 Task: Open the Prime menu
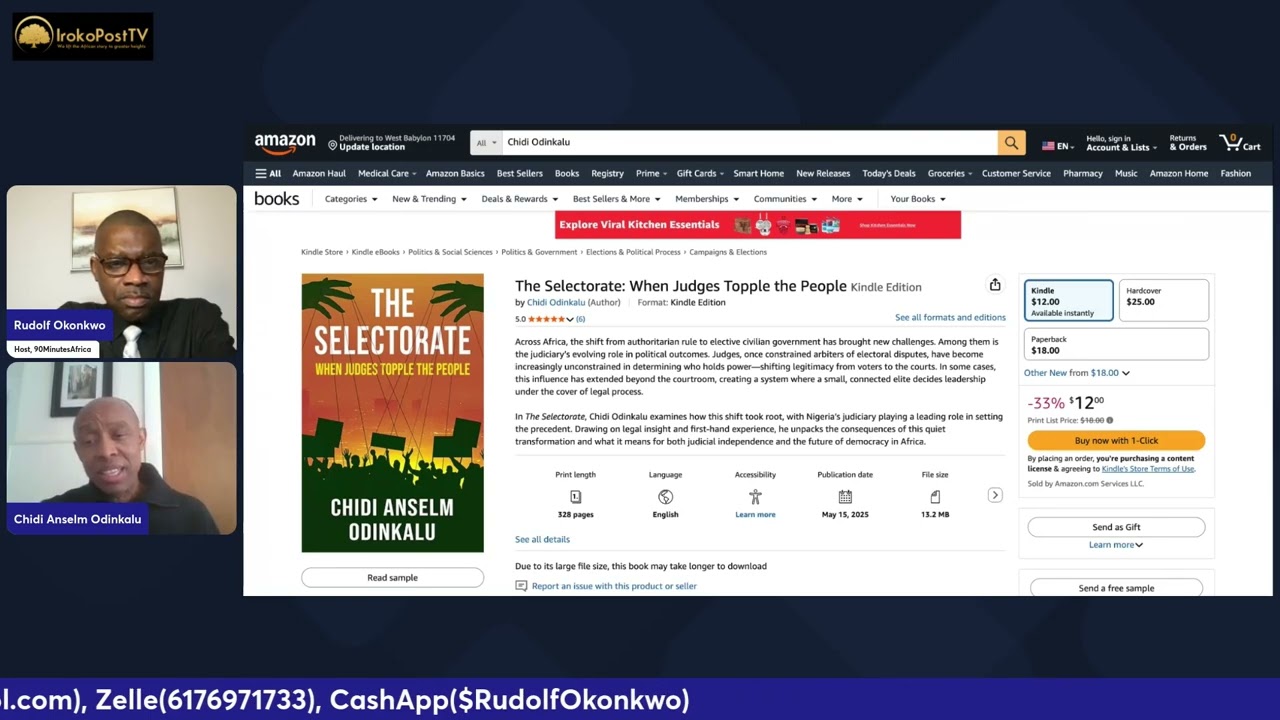pyautogui.click(x=652, y=173)
